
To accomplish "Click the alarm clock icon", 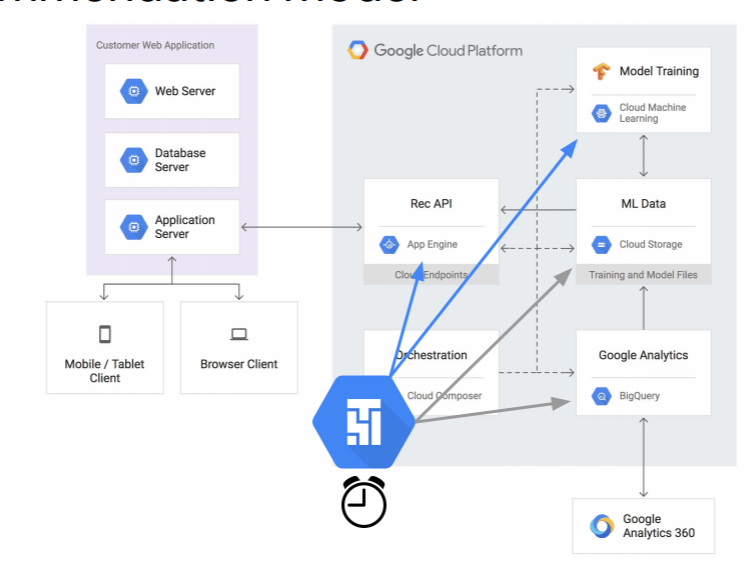I will pos(364,502).
